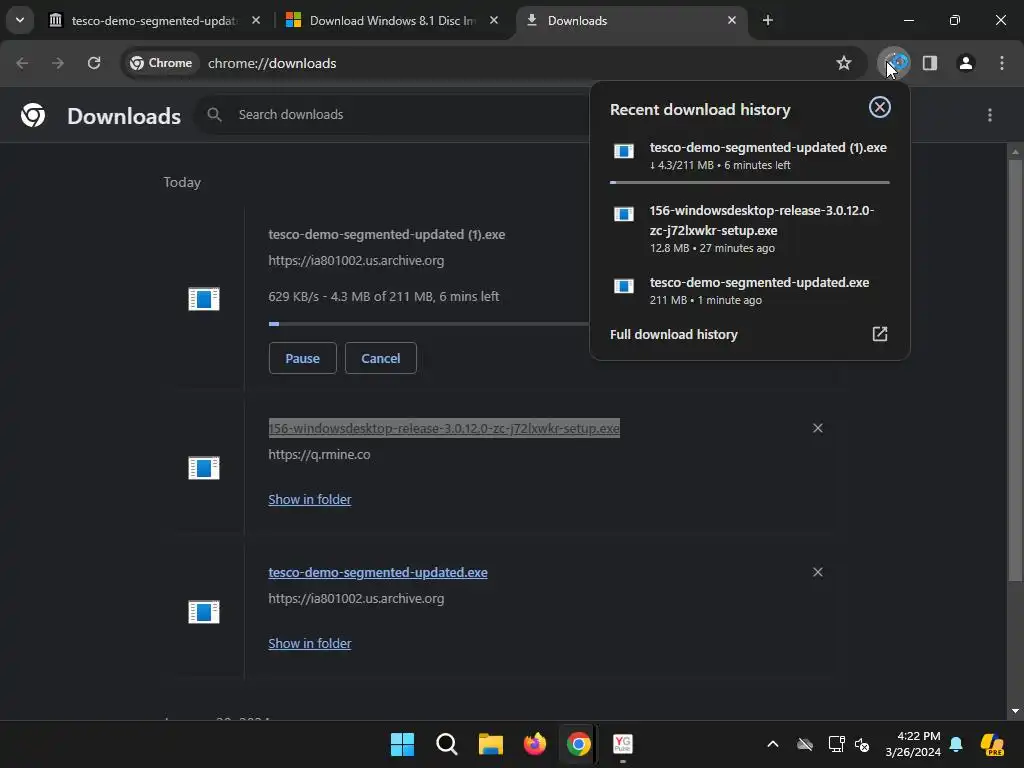Click file icon of 156-windowsdesktop-release item in list

204,468
